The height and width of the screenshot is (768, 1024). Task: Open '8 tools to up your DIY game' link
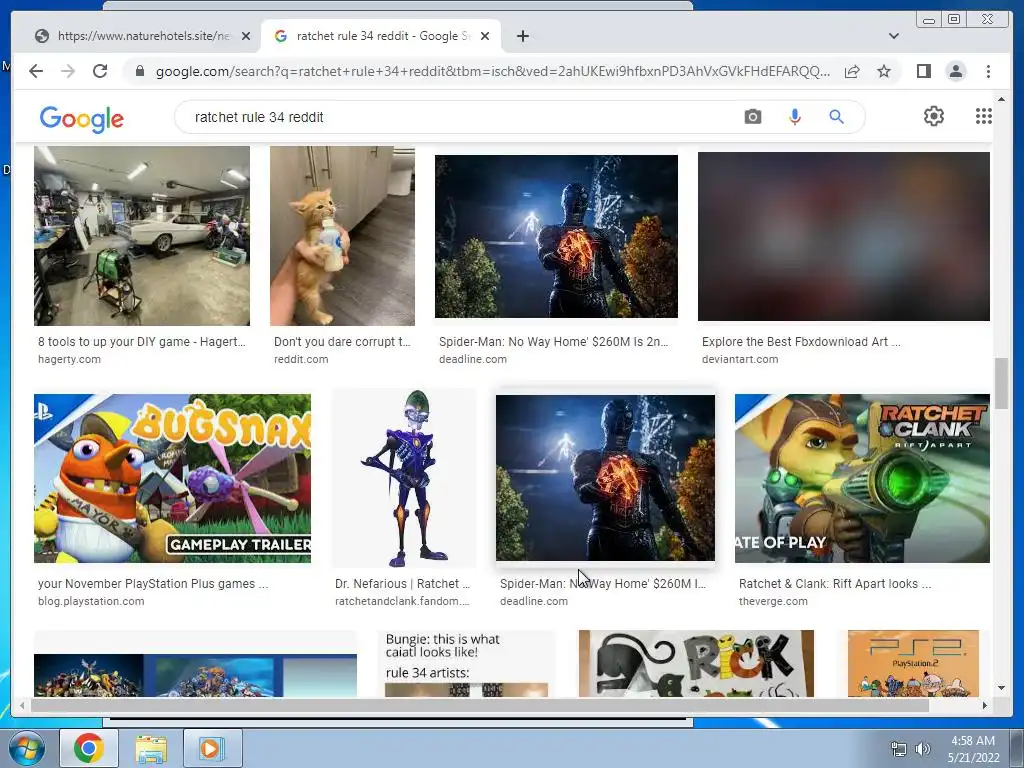[142, 342]
